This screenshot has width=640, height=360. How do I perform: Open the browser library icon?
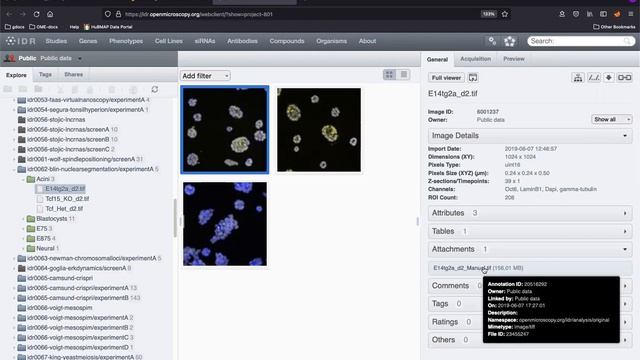tap(589, 14)
